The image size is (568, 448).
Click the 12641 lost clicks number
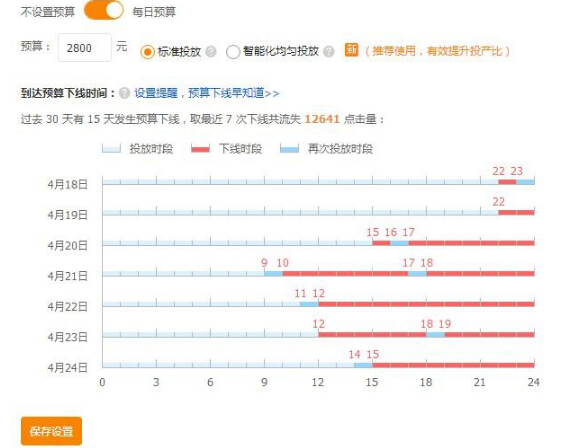pyautogui.click(x=322, y=119)
